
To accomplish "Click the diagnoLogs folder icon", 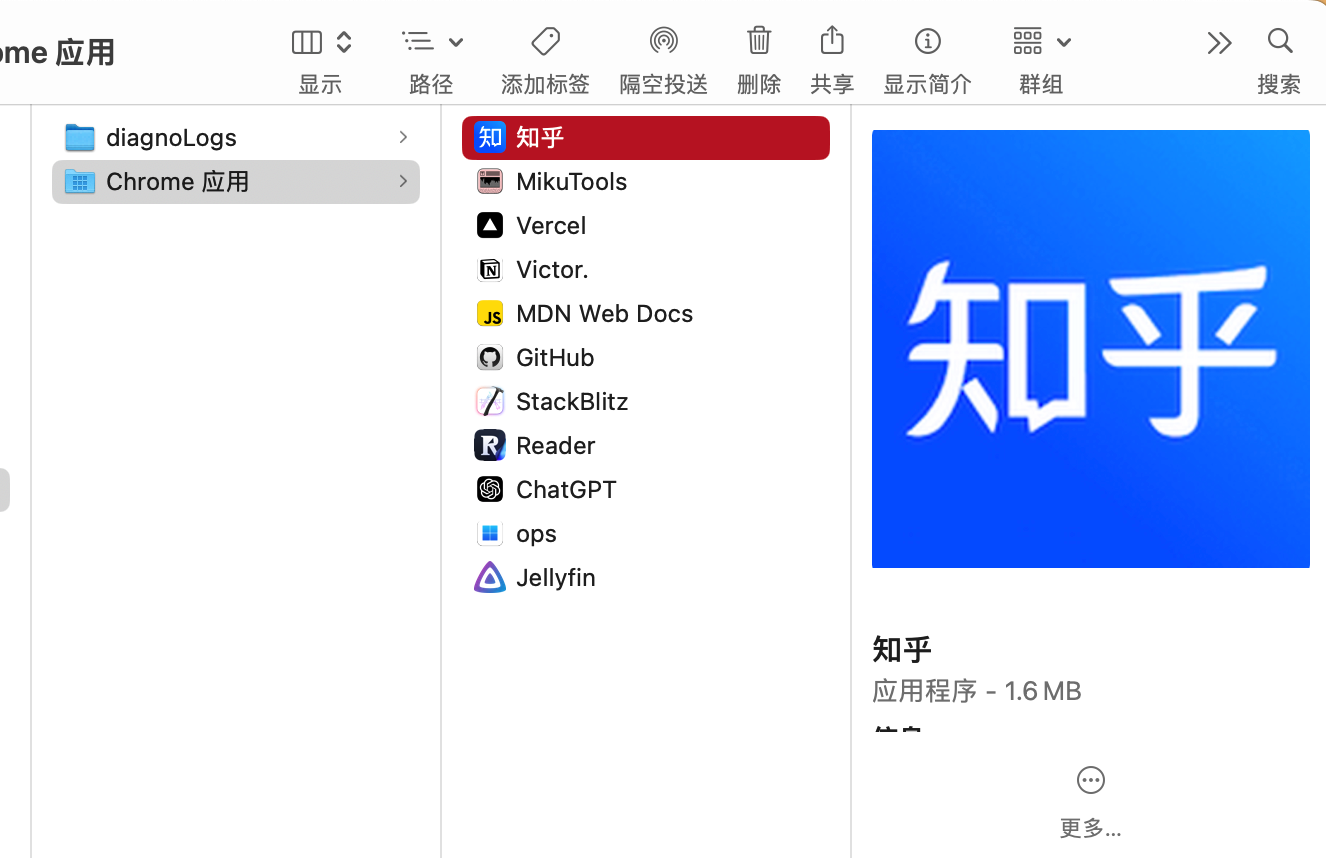I will pos(80,137).
